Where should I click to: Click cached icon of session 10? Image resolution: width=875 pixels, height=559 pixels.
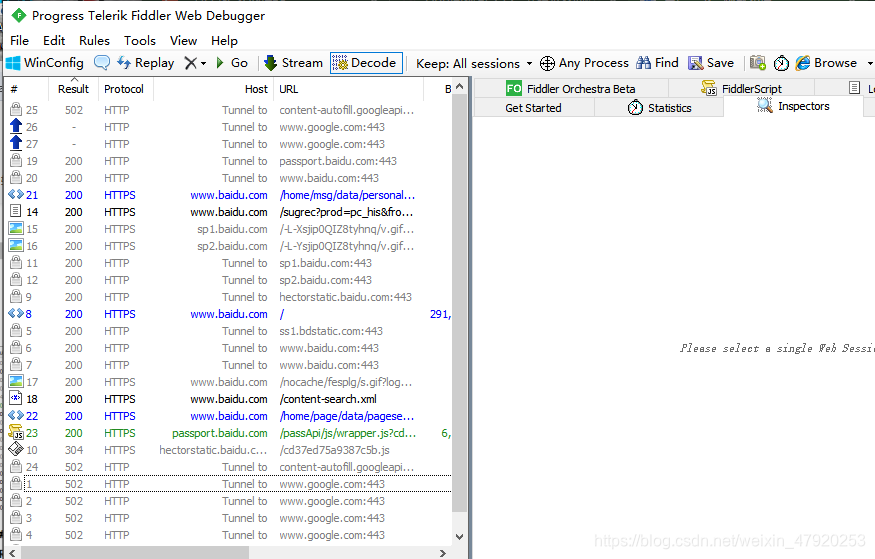(16, 449)
